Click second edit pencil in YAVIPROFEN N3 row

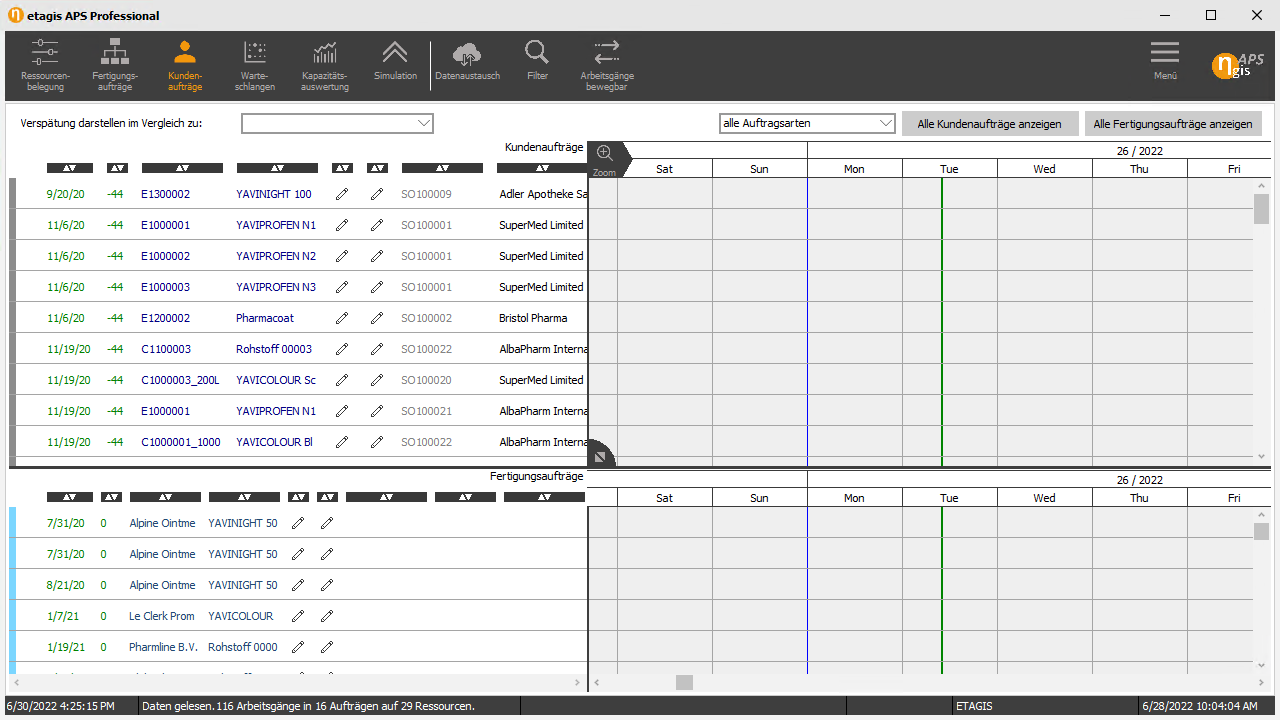[x=377, y=287]
